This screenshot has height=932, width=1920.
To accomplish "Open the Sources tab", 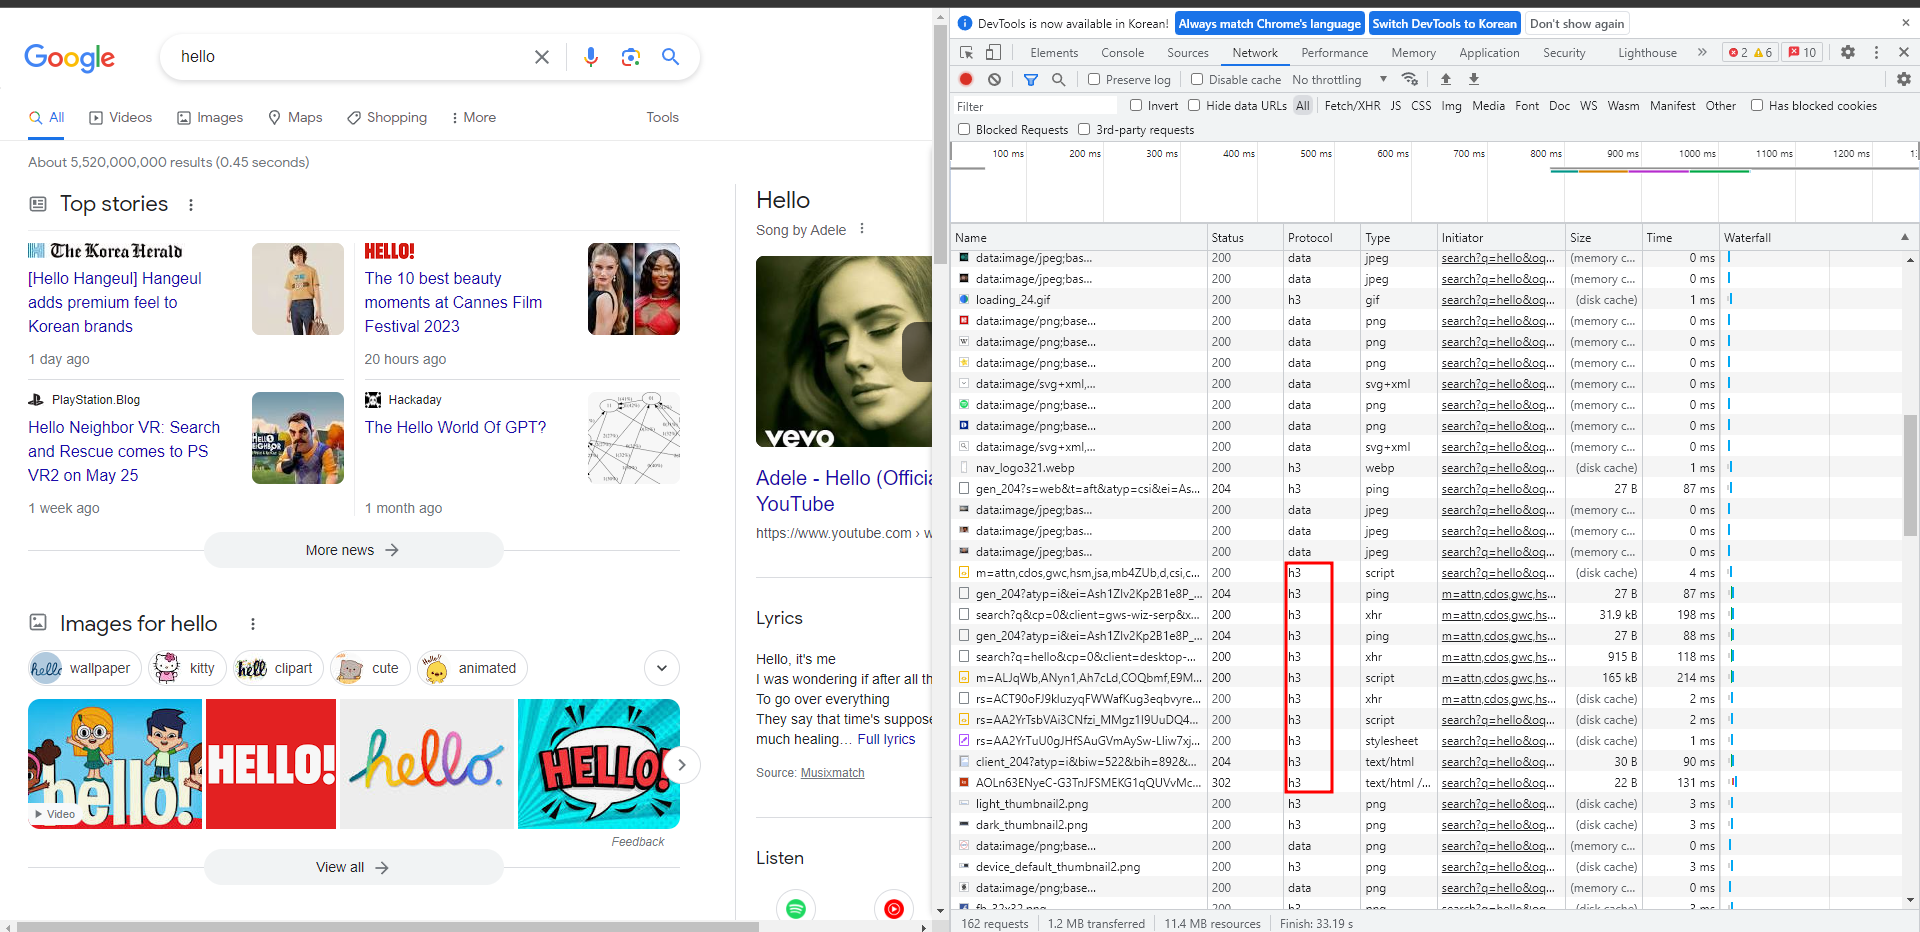I will [1188, 53].
